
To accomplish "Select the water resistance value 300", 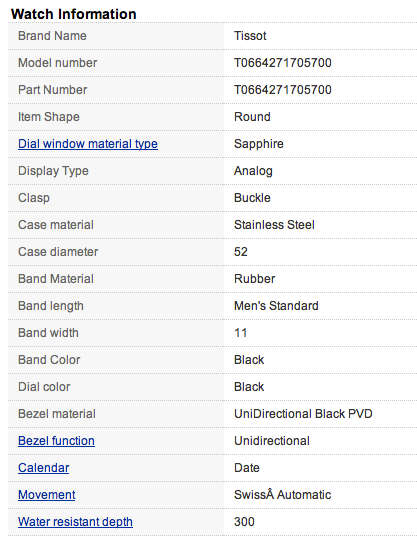I will 244,522.
